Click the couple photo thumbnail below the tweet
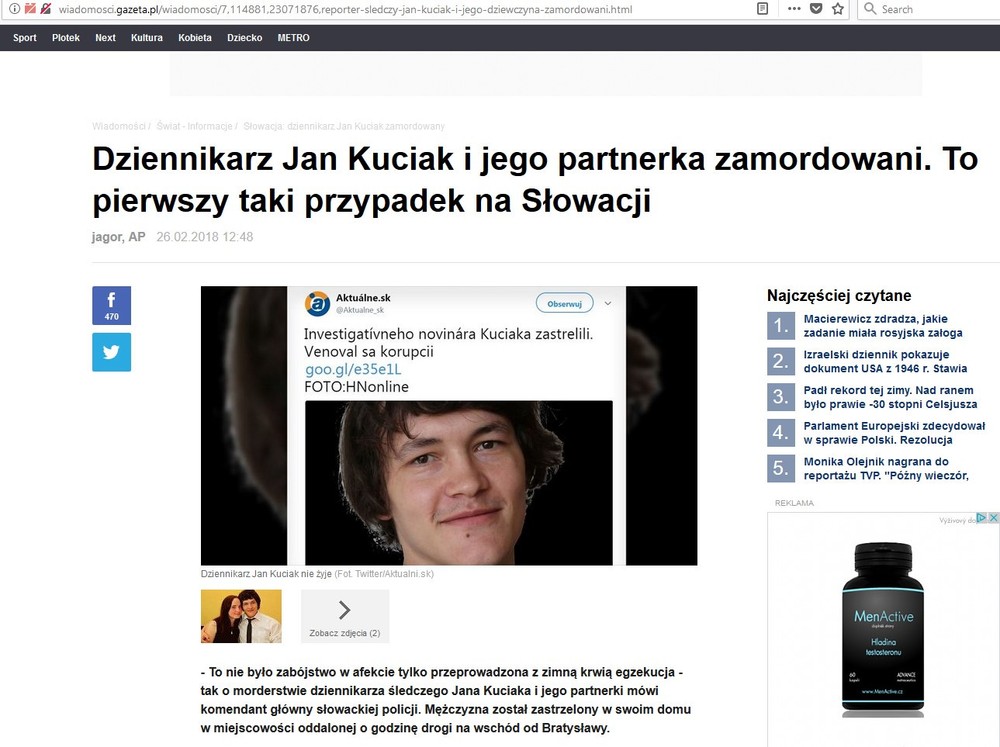1000x747 pixels. pyautogui.click(x=240, y=616)
